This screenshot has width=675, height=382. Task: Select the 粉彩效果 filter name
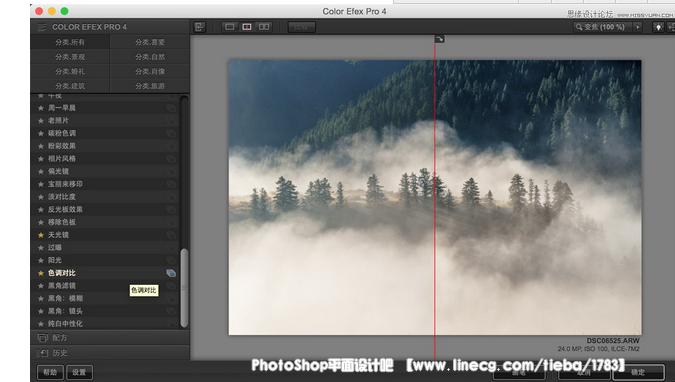coord(62,146)
